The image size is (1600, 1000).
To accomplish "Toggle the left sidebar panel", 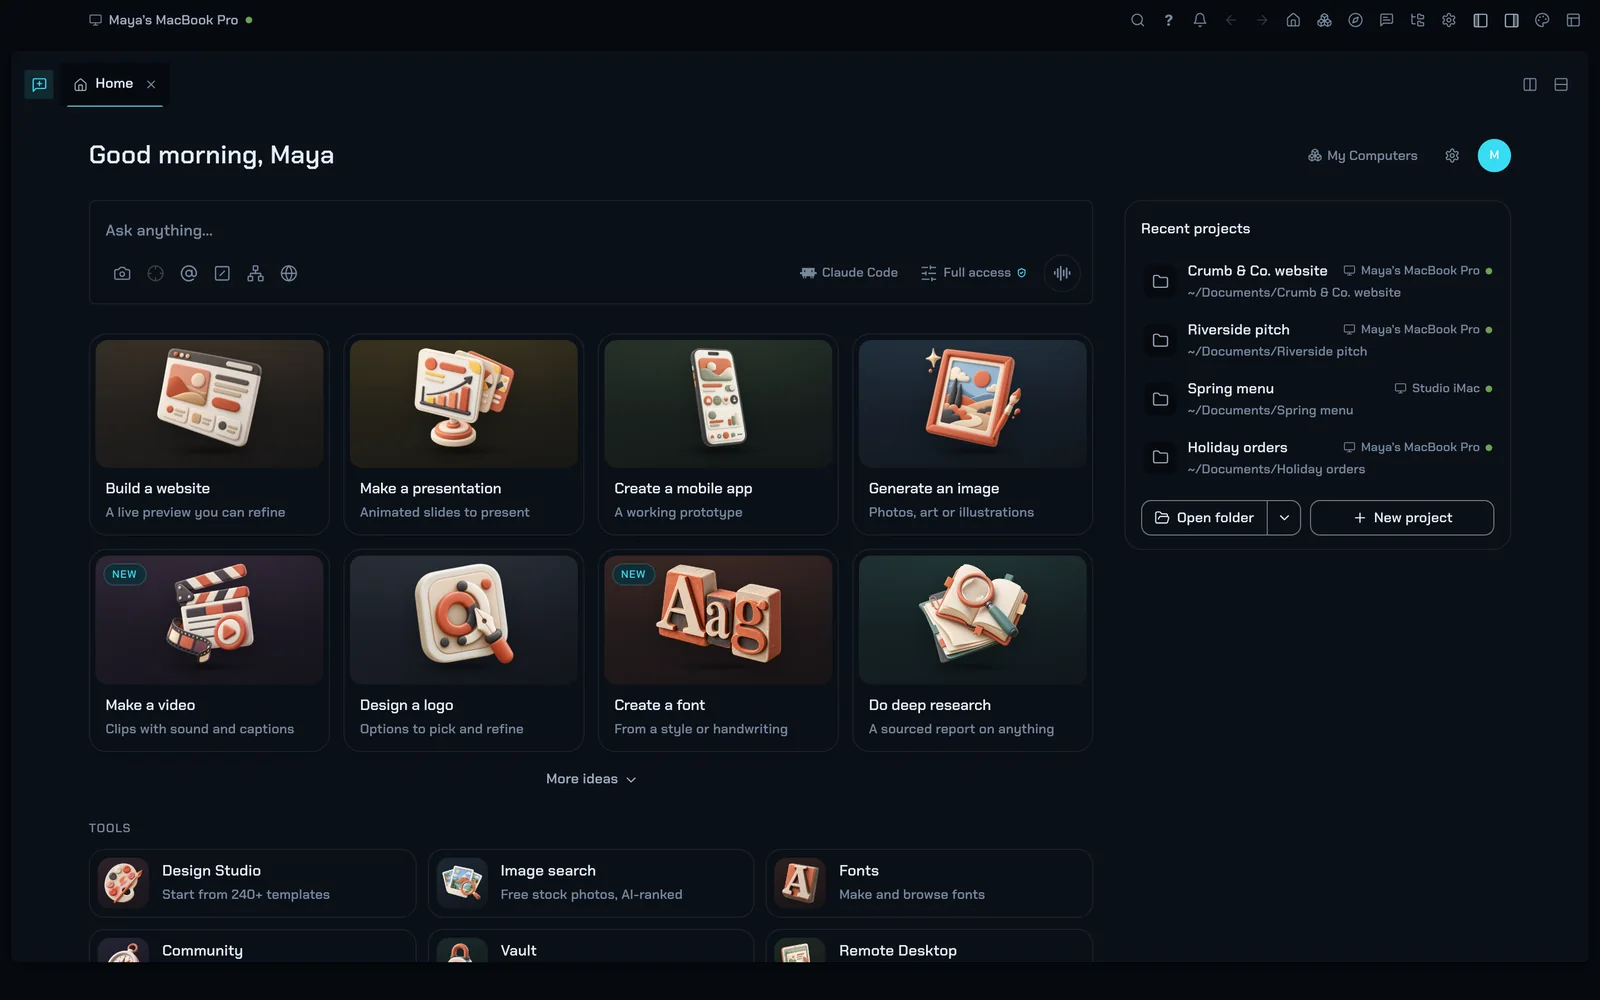I will click(1480, 20).
